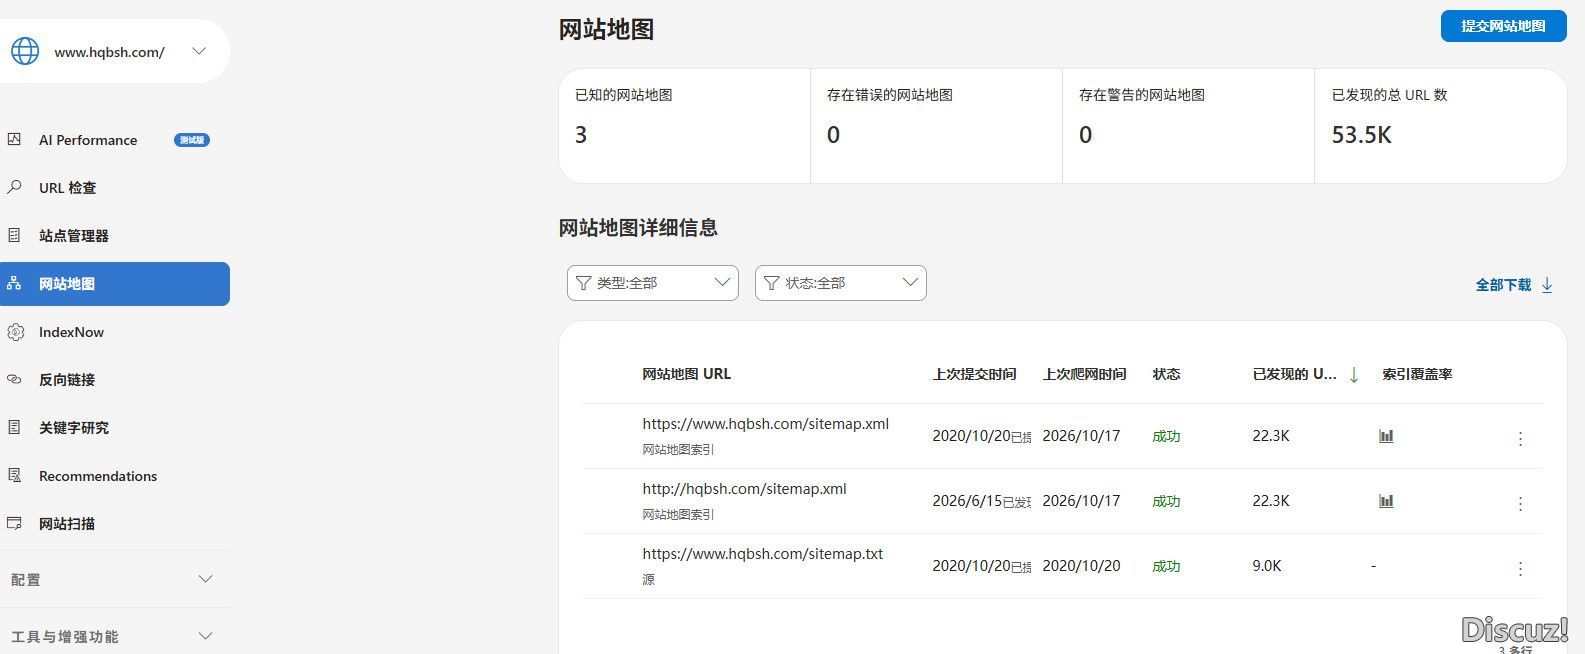Open index coverage chart for http://hqbsh.com/sitemap.xml

(1386, 501)
